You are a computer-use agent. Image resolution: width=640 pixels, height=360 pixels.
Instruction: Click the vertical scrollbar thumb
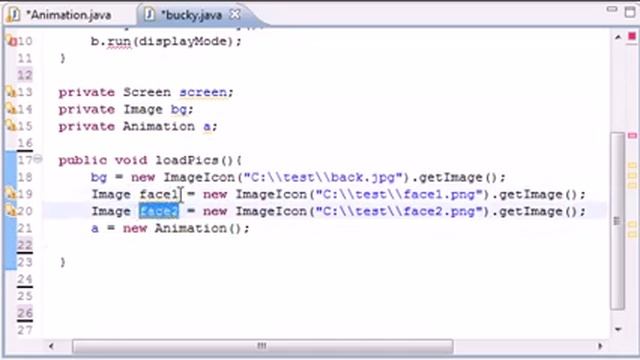click(x=618, y=220)
